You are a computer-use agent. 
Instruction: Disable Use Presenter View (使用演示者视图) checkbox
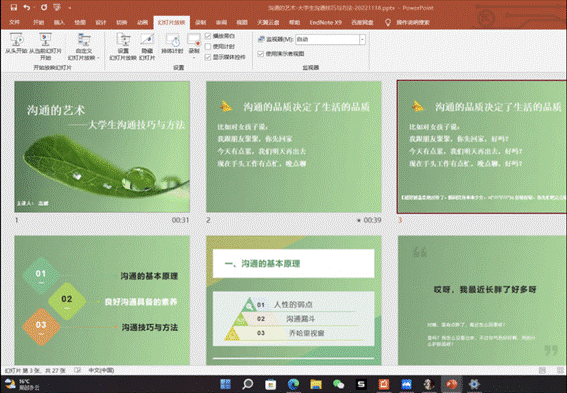coord(260,54)
